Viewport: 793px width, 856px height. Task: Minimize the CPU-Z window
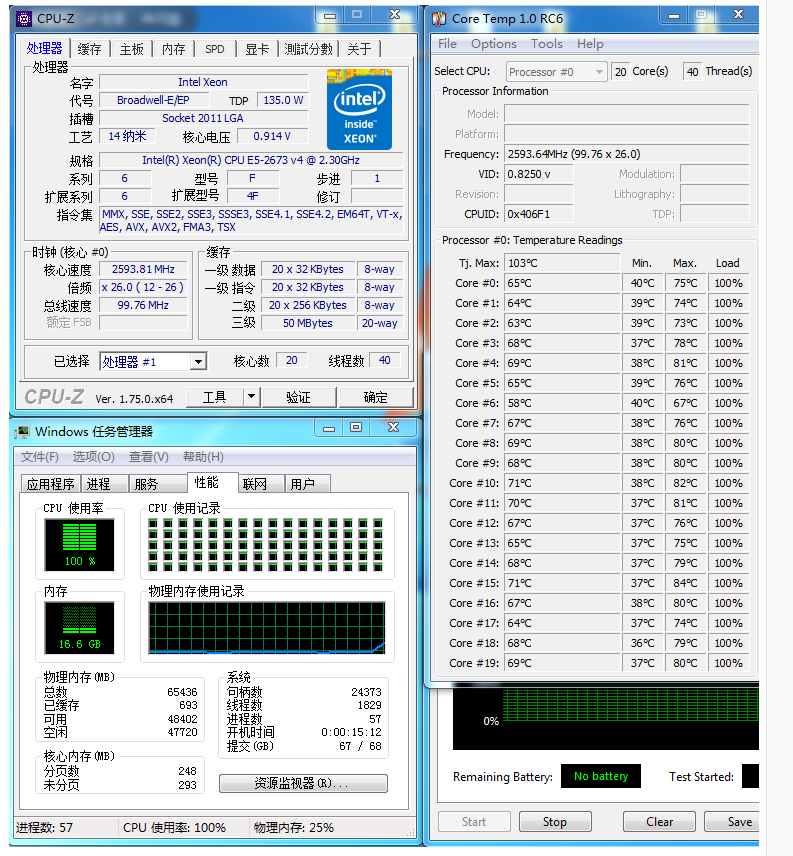tap(330, 16)
